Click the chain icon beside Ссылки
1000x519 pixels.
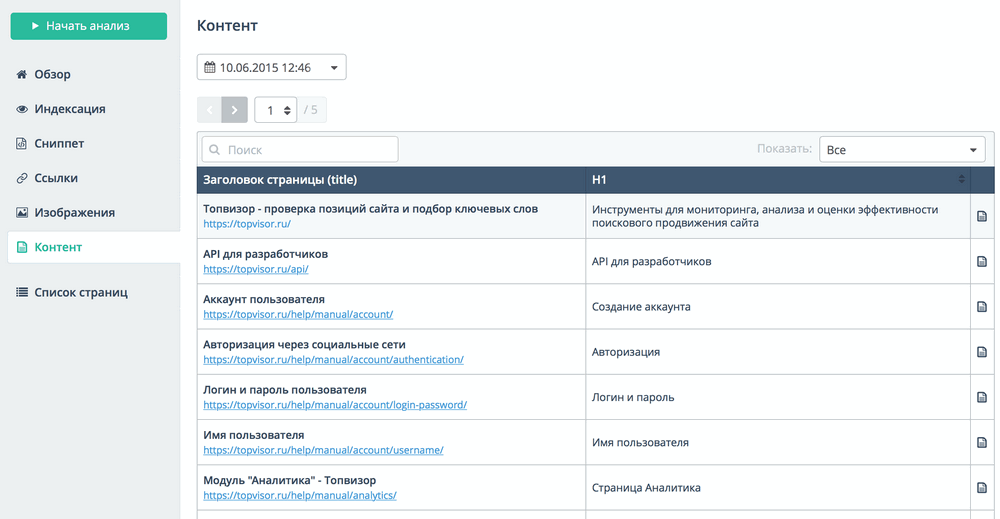click(x=22, y=178)
